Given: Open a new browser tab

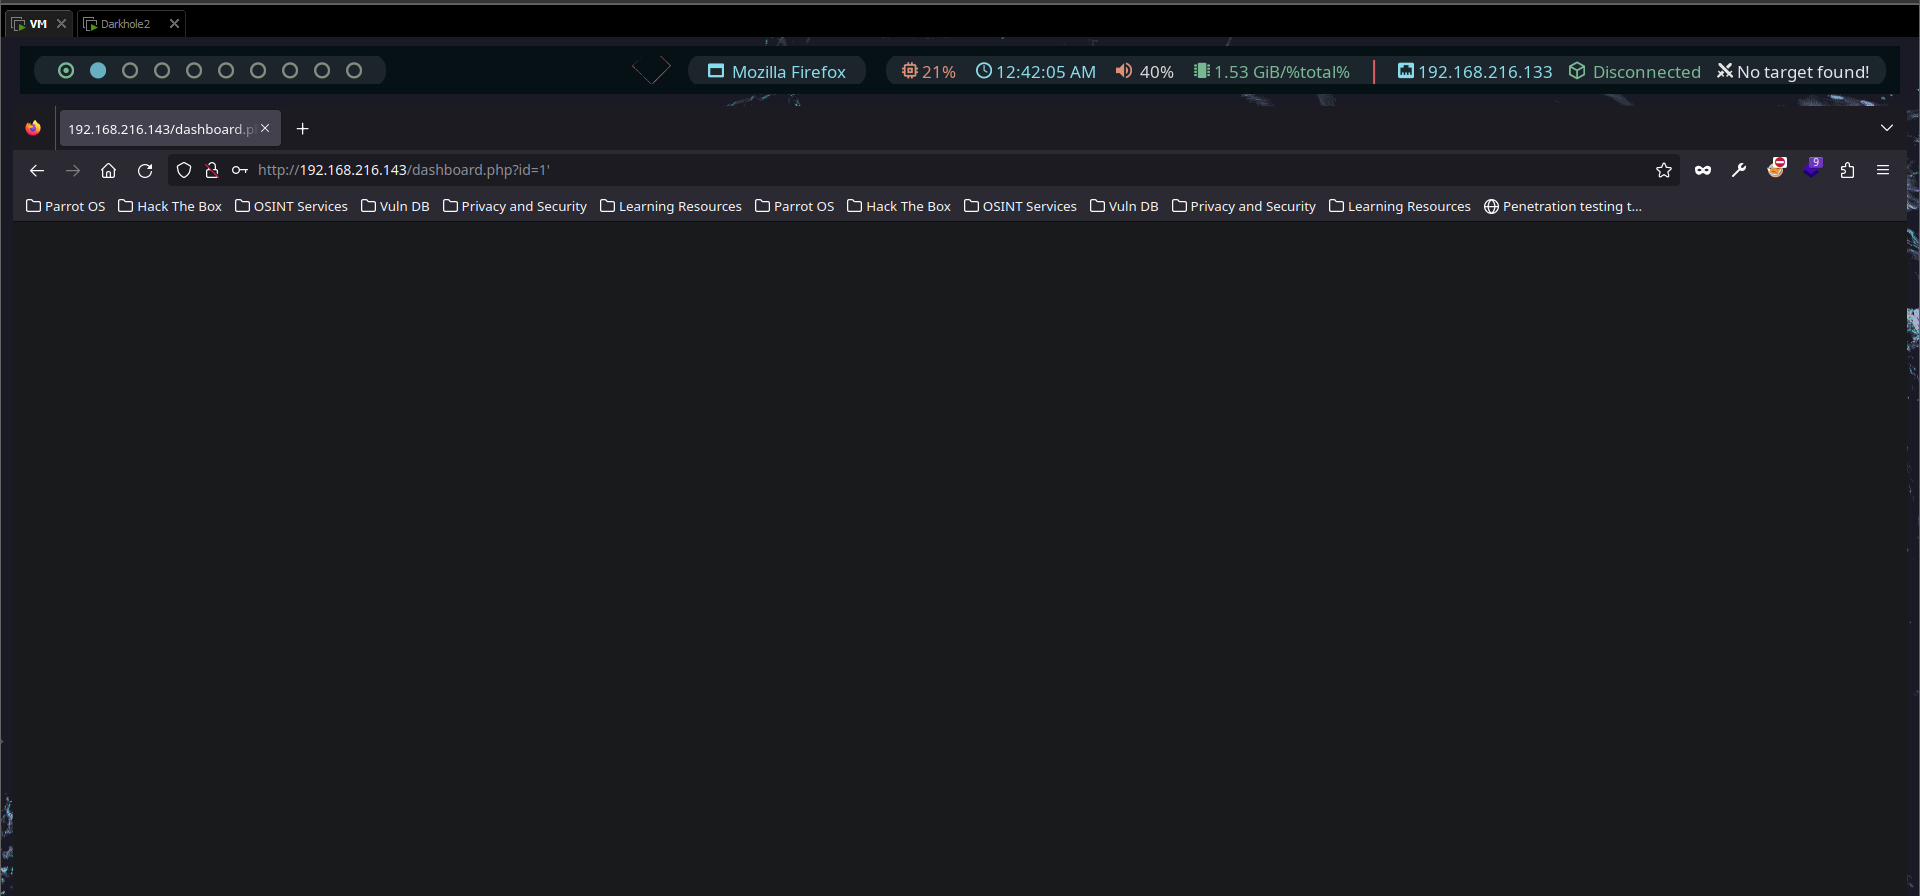Looking at the screenshot, I should [303, 128].
